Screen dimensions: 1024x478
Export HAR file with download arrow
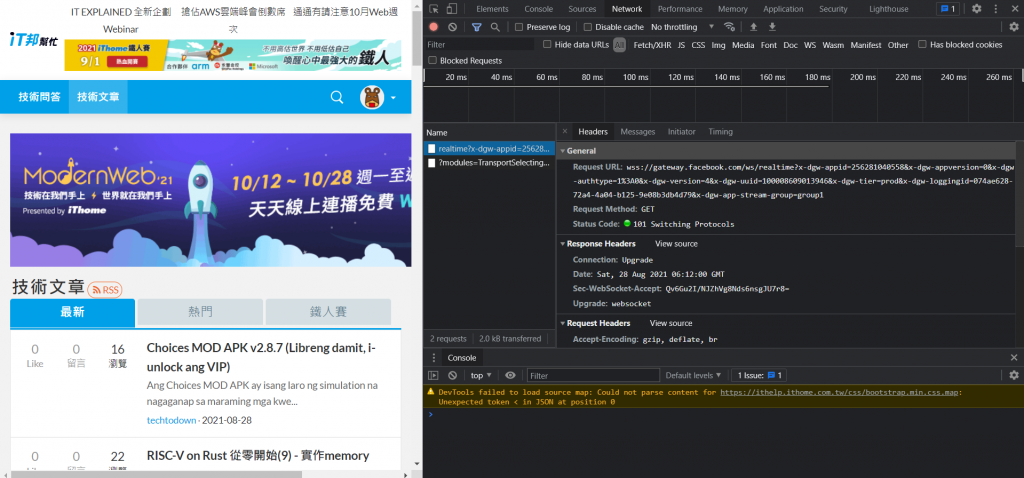pos(772,27)
